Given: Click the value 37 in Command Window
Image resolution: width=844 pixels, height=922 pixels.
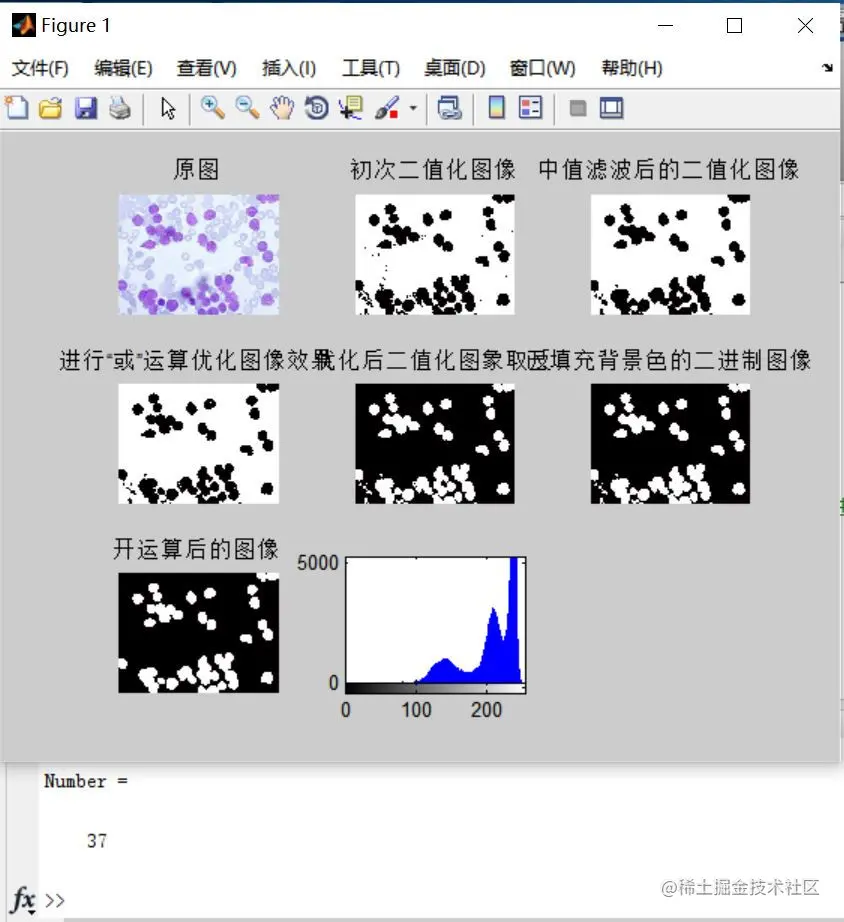Looking at the screenshot, I should pyautogui.click(x=97, y=841).
